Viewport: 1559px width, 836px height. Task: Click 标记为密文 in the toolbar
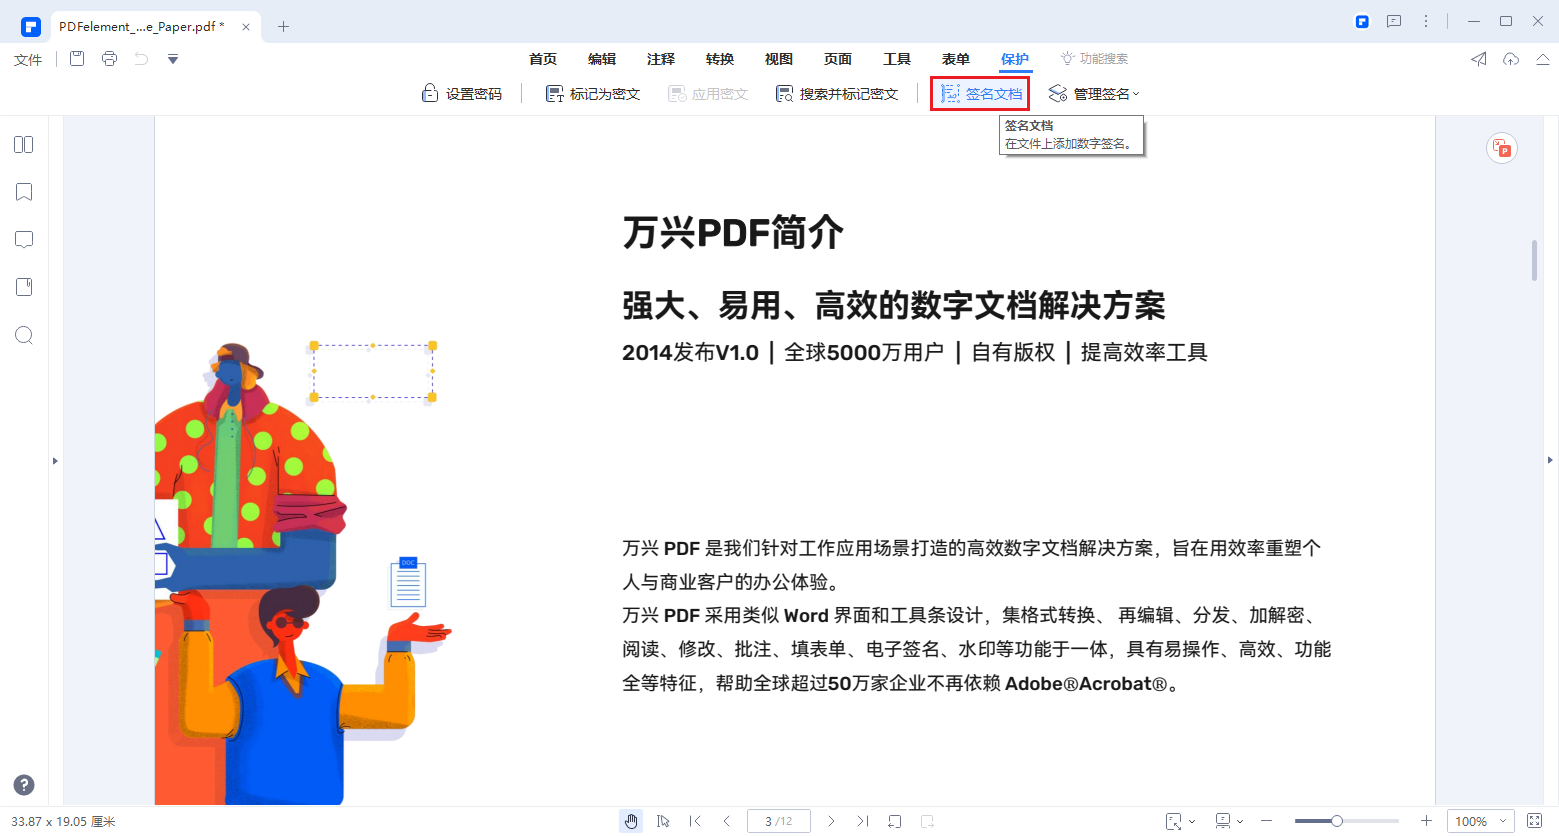click(591, 93)
